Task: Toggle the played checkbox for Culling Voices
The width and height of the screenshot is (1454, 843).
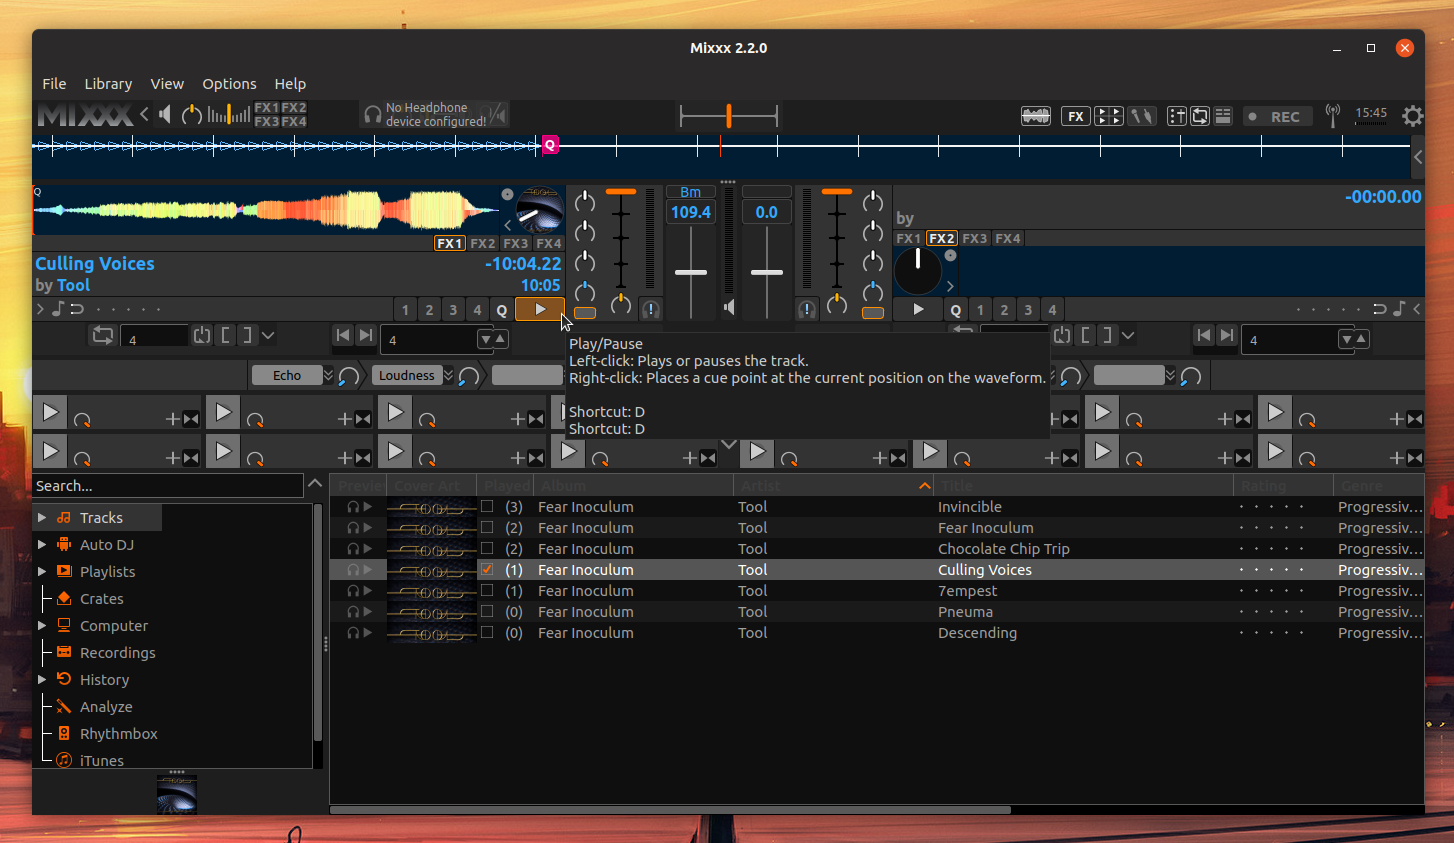Action: 487,569
